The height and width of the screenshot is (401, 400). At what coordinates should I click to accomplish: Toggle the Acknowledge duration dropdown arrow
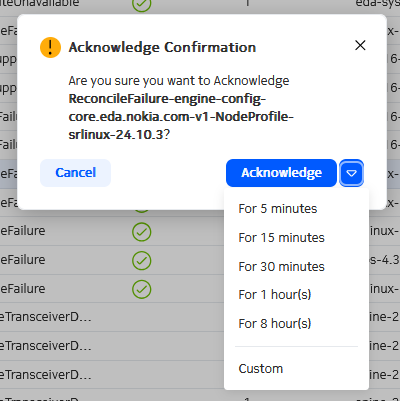(x=351, y=173)
